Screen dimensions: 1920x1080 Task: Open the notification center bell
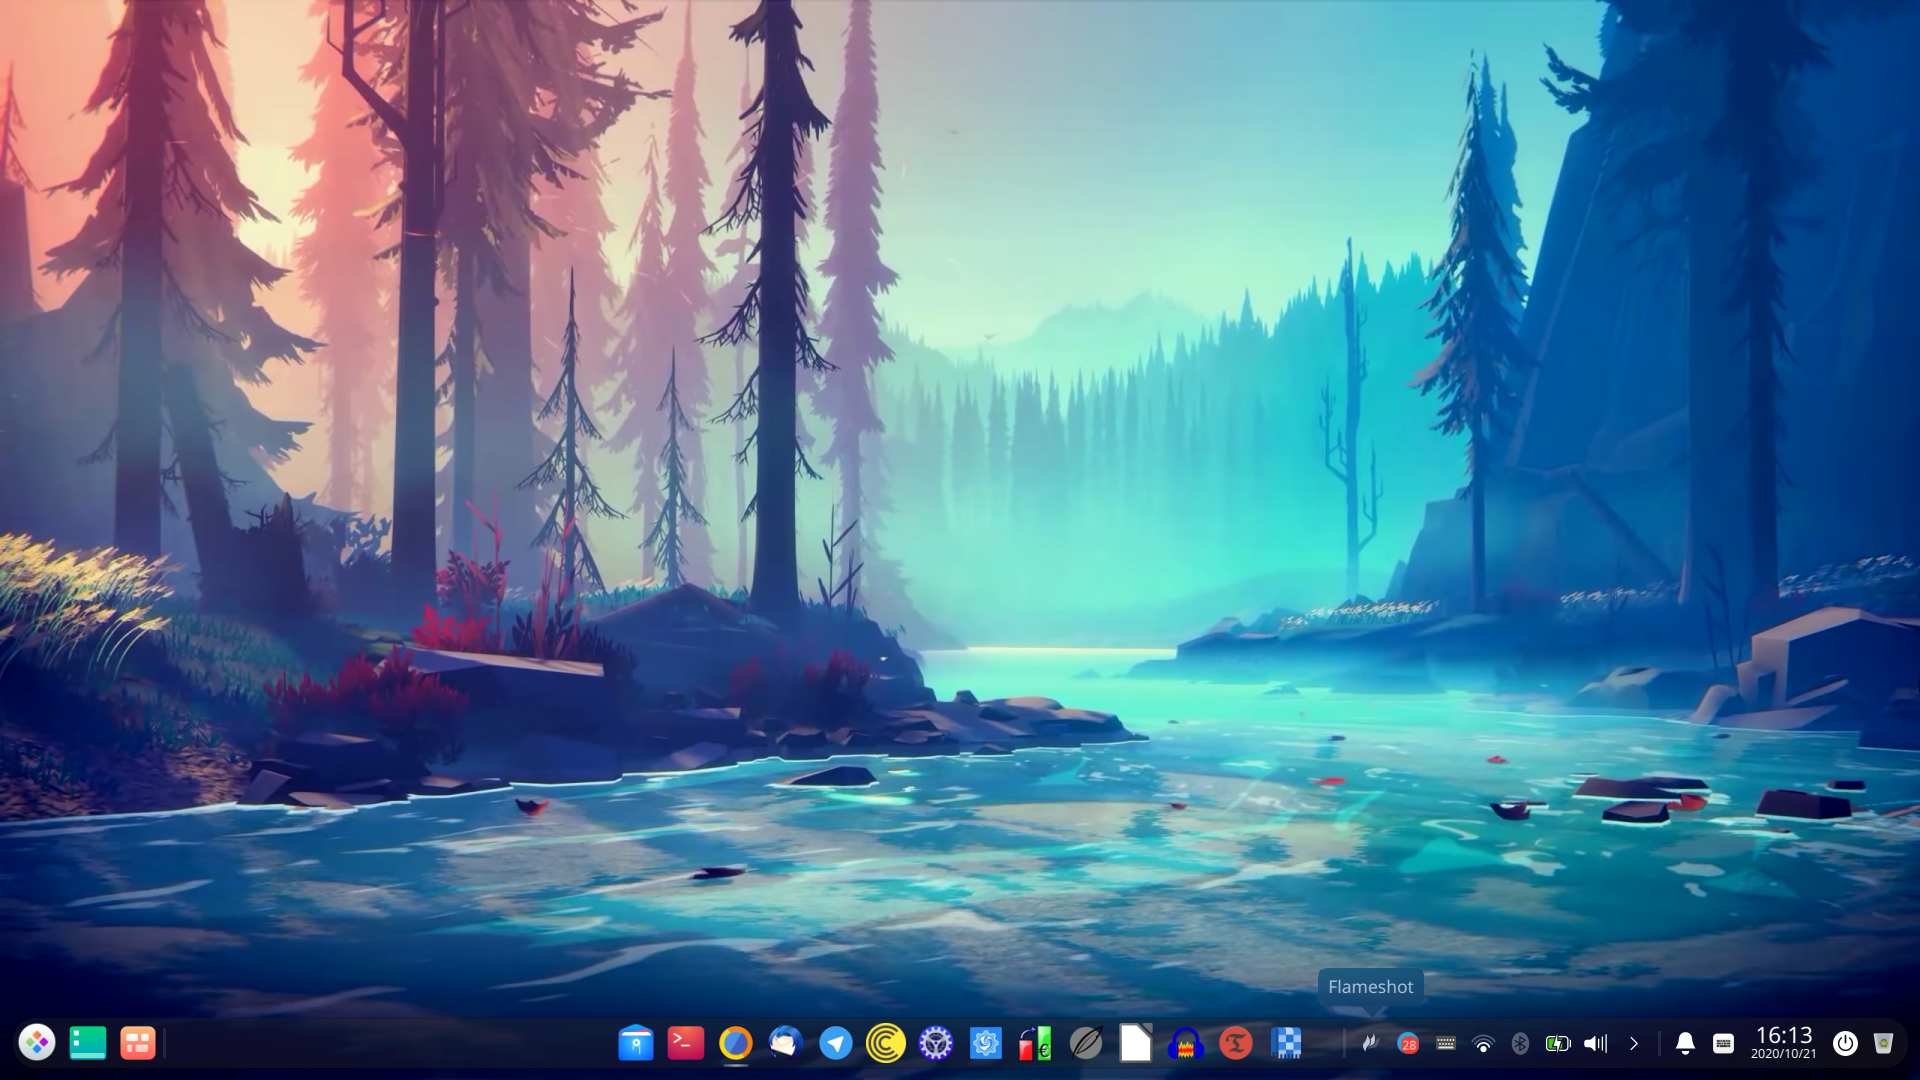point(1685,1043)
